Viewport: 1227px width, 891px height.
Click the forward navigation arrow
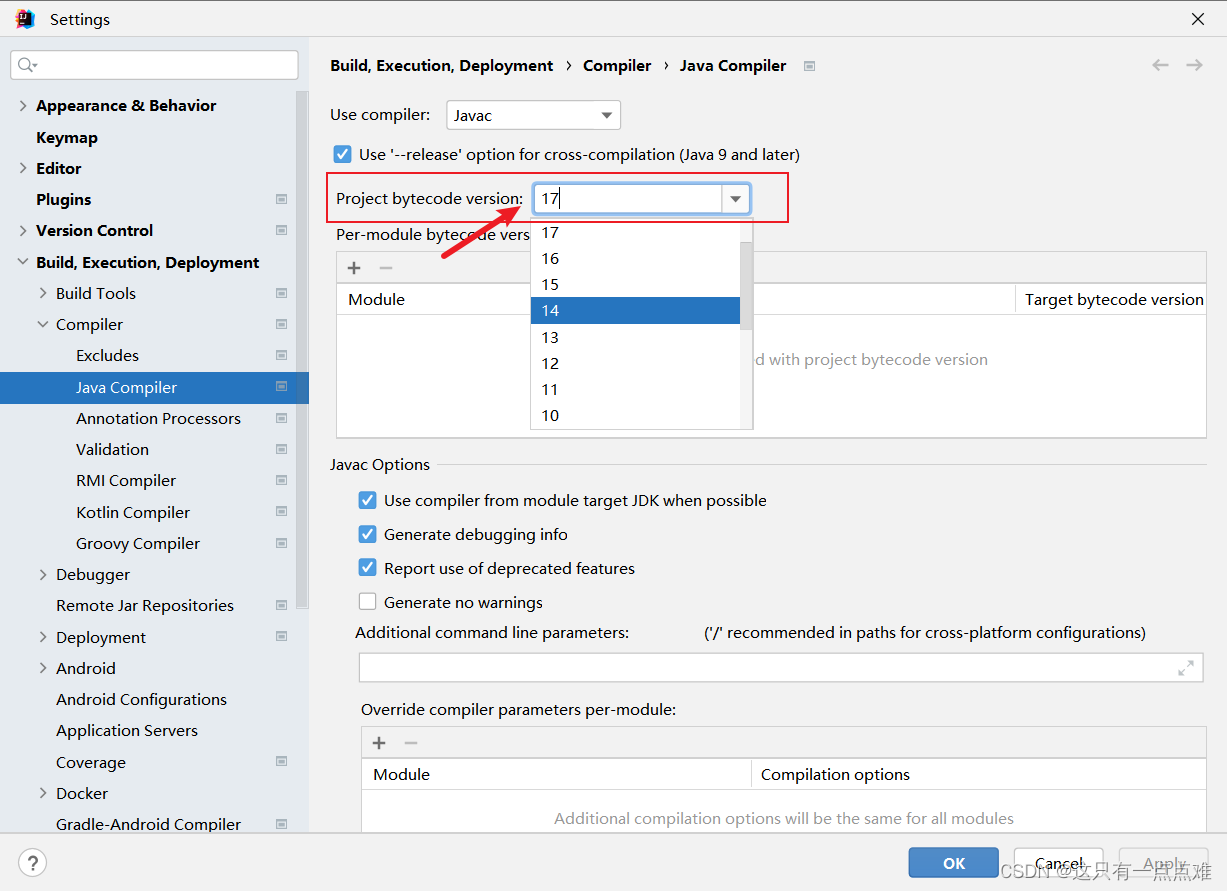[1194, 65]
